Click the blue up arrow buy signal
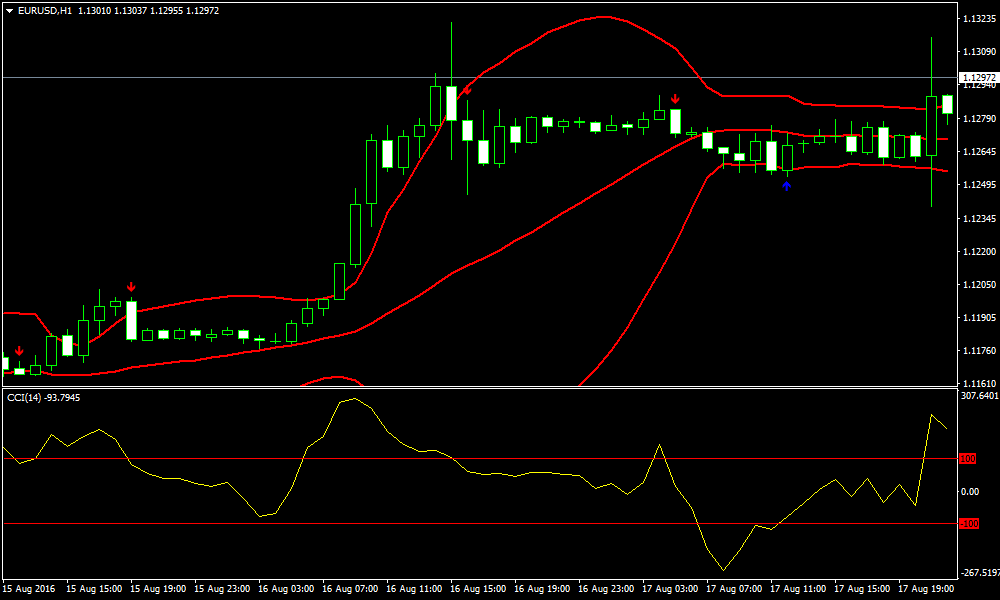The image size is (1000, 600). click(x=787, y=185)
